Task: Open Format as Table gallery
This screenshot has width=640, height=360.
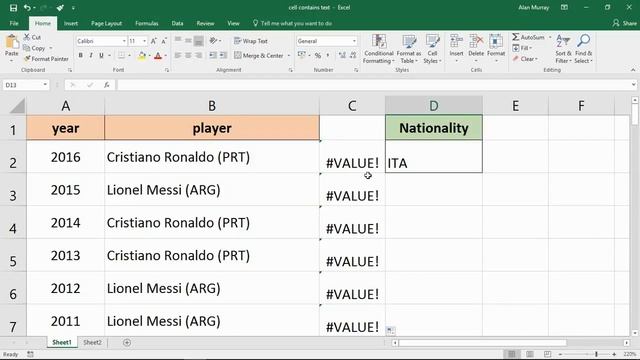Action: [x=409, y=49]
